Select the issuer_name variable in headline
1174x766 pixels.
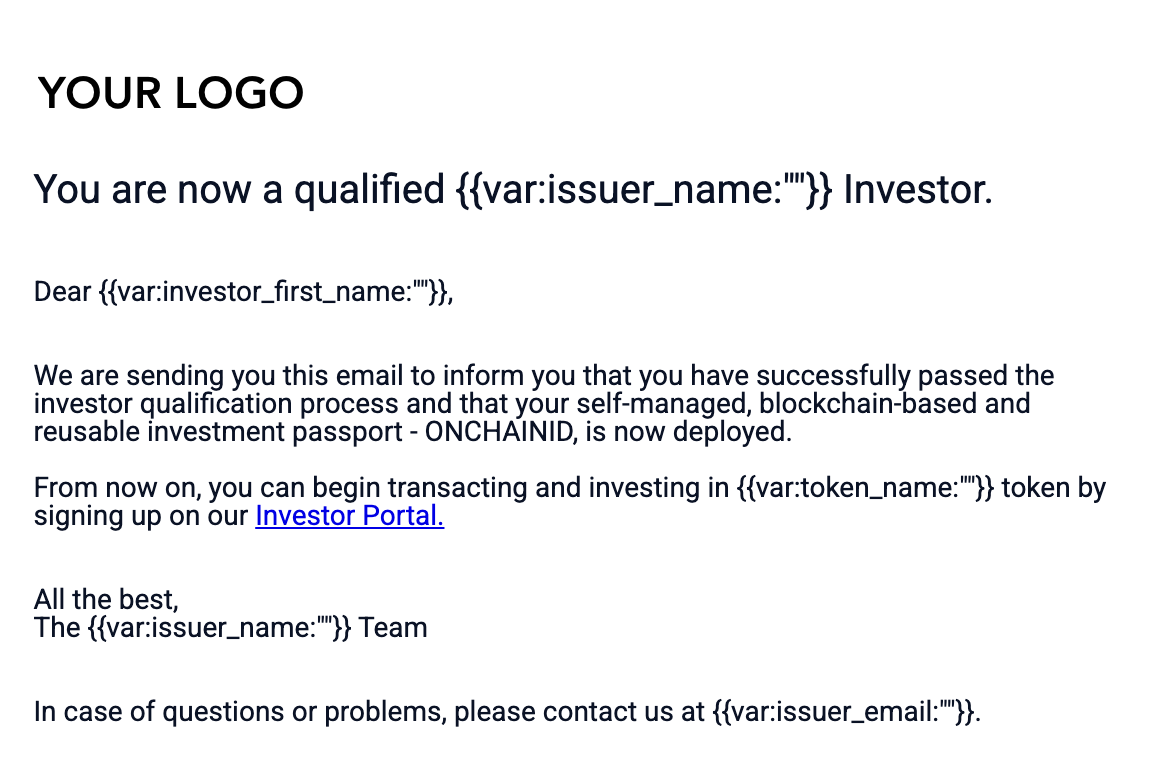(644, 189)
